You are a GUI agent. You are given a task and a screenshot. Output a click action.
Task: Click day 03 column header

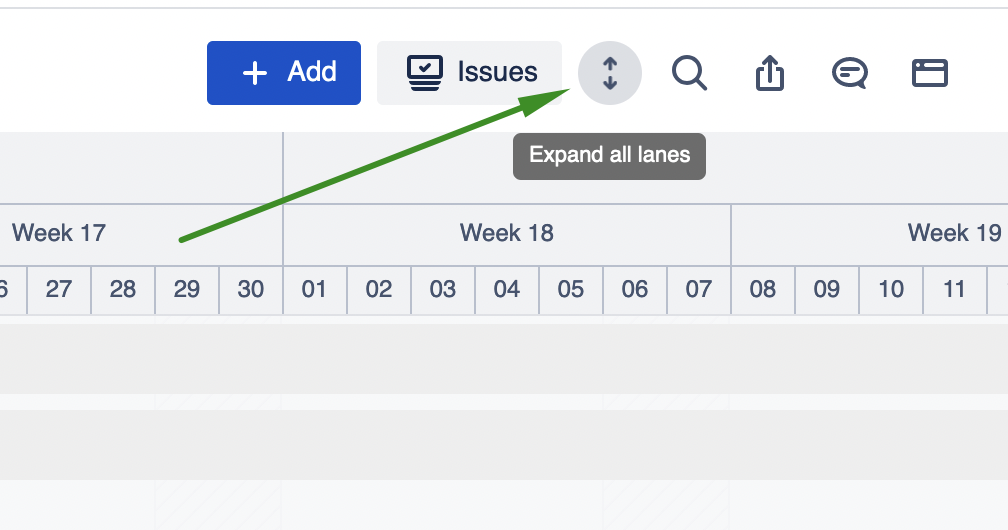pyautogui.click(x=443, y=290)
